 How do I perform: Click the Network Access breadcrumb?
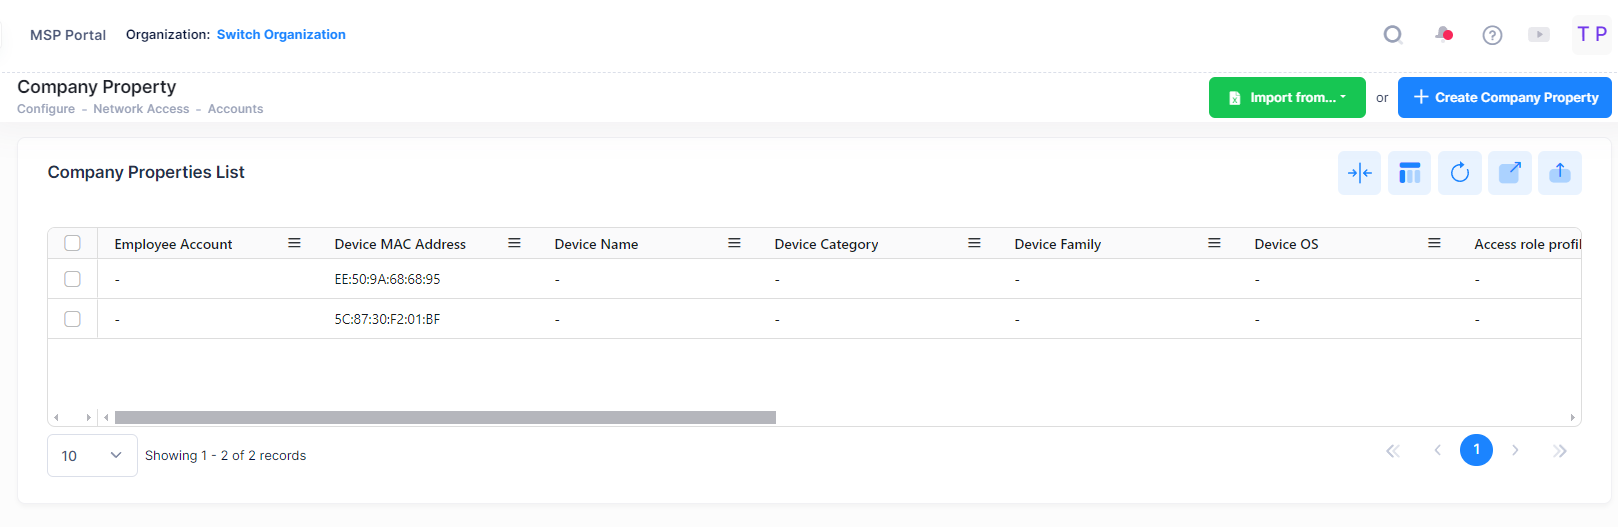coord(141,109)
